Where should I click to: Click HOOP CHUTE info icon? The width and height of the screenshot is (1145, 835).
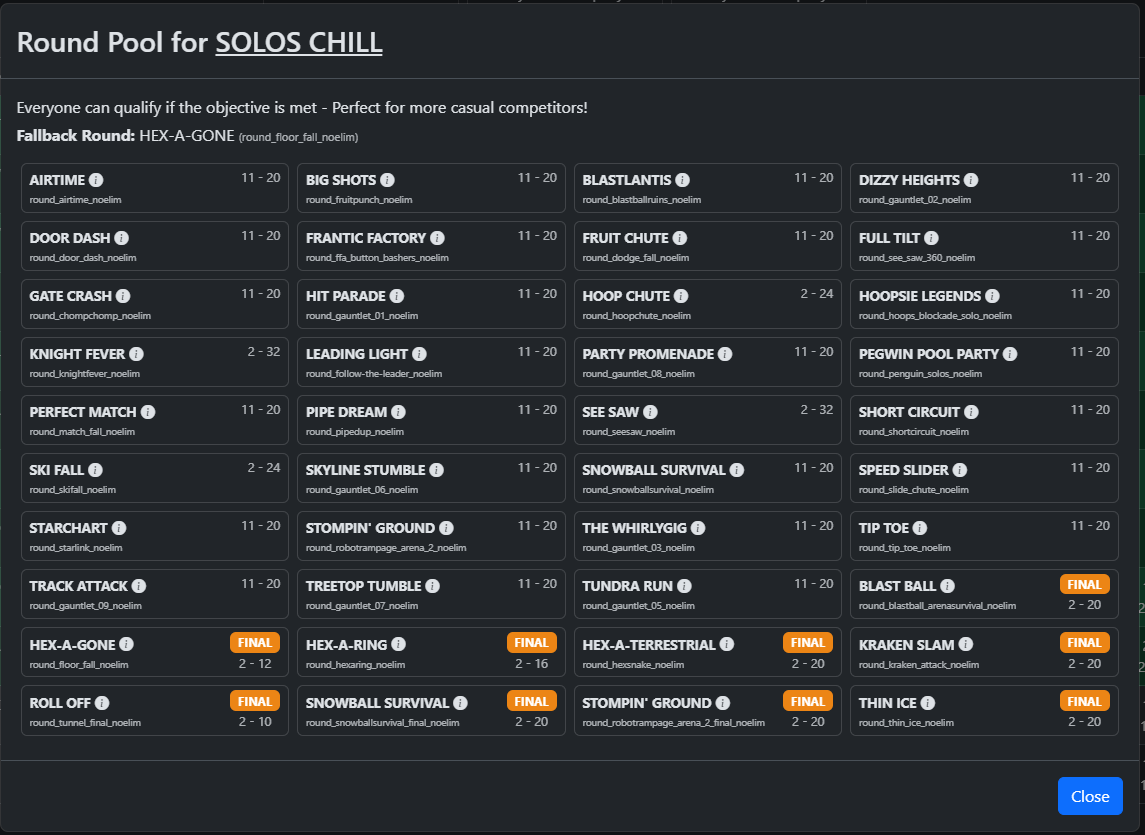[x=681, y=296]
